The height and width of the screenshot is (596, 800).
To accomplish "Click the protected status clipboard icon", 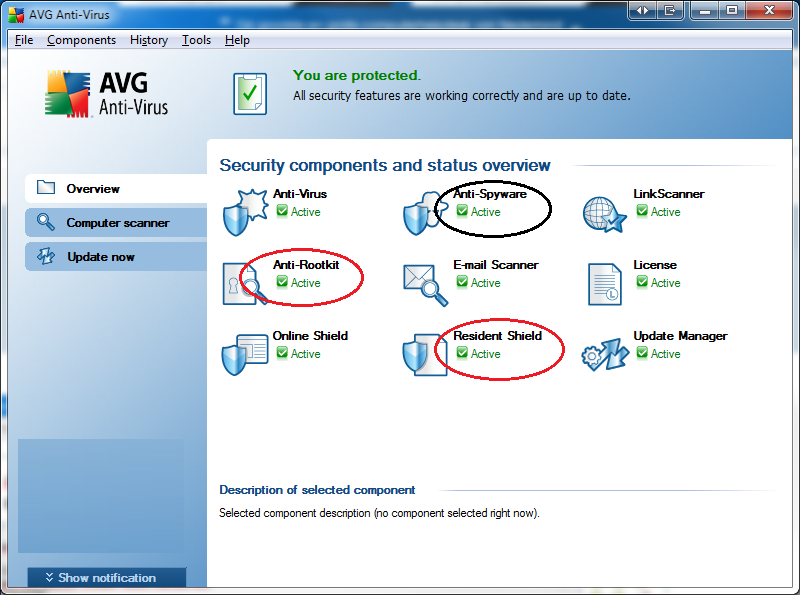I will coord(250,93).
